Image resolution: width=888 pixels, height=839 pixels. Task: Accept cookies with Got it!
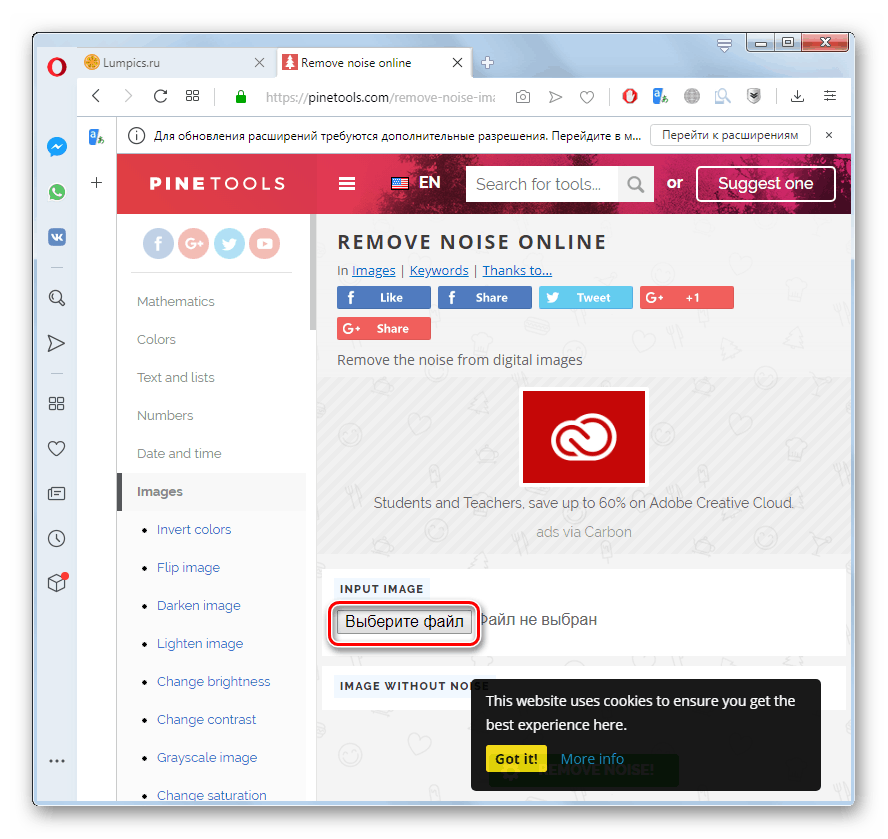tap(516, 759)
